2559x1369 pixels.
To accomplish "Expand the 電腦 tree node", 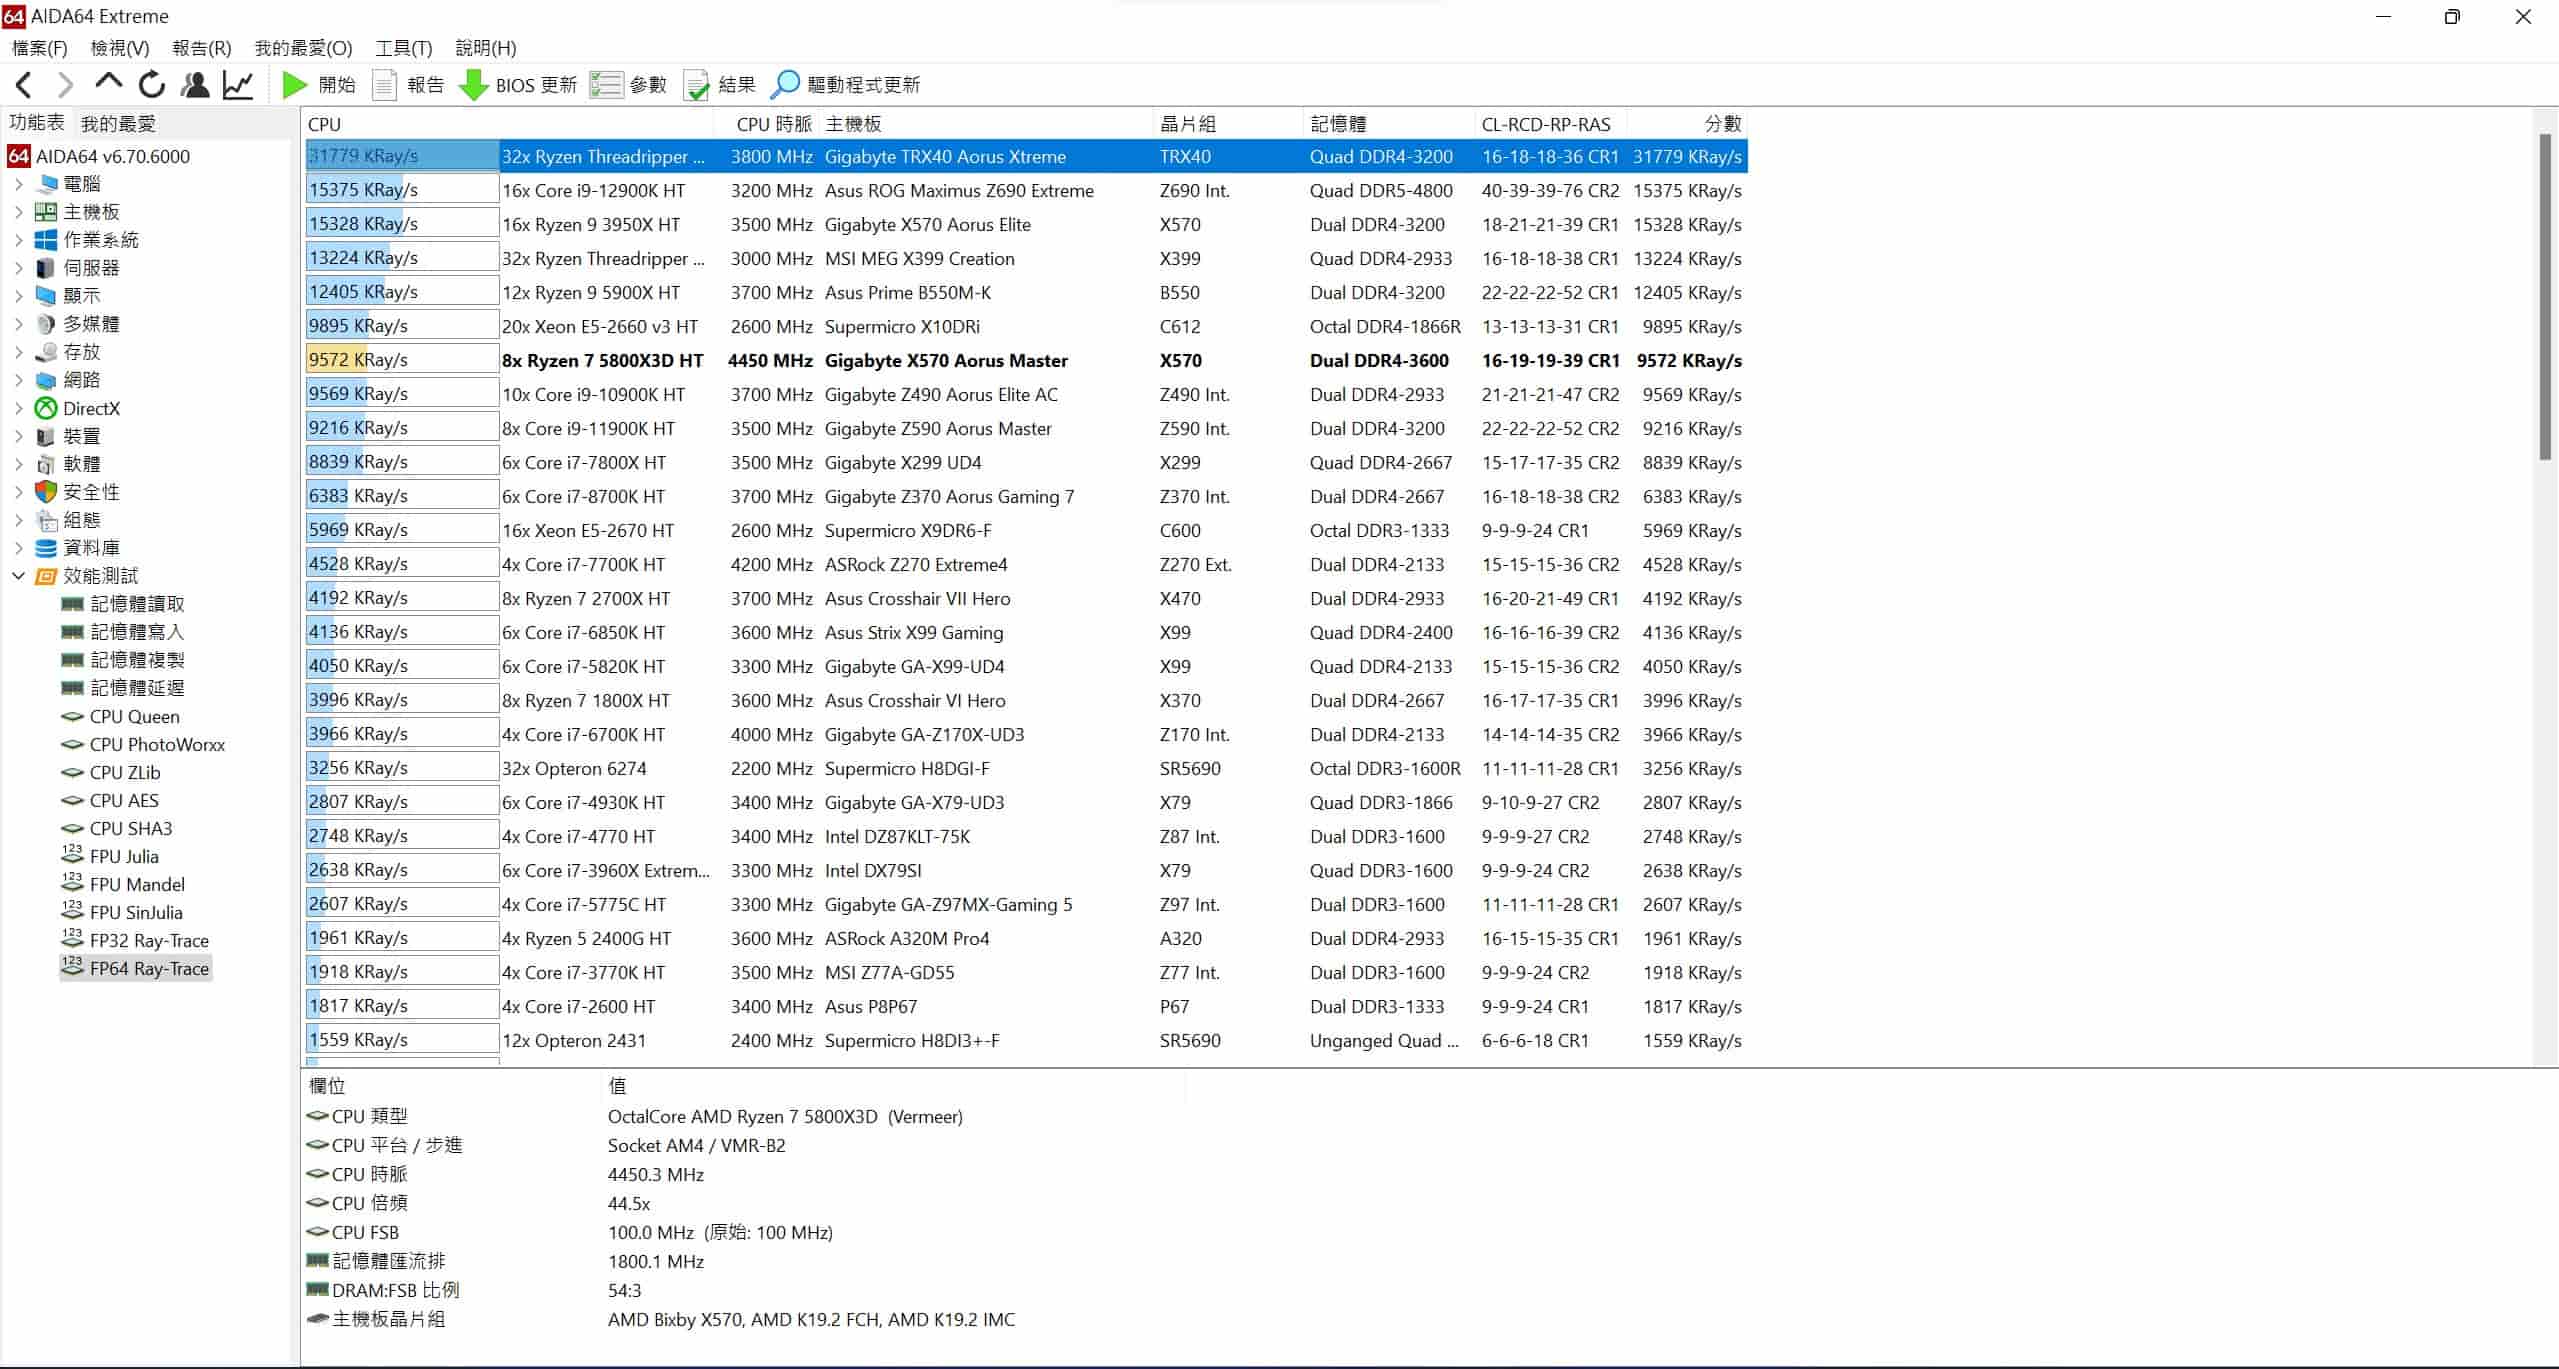I will click(18, 184).
